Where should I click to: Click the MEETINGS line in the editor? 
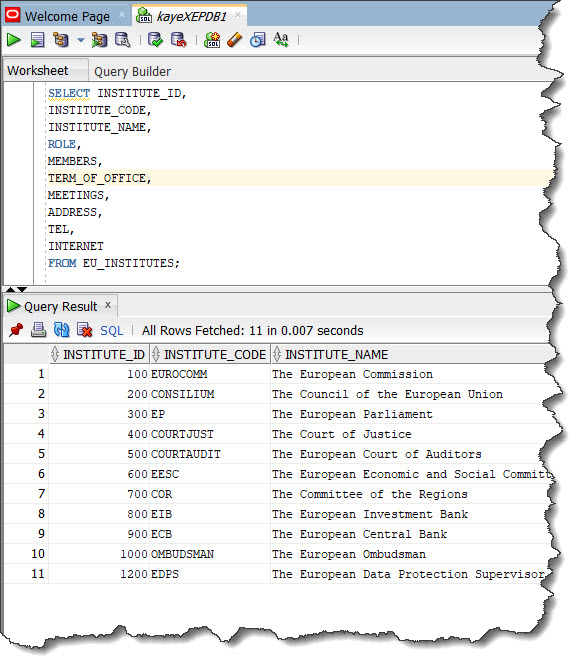[79, 195]
